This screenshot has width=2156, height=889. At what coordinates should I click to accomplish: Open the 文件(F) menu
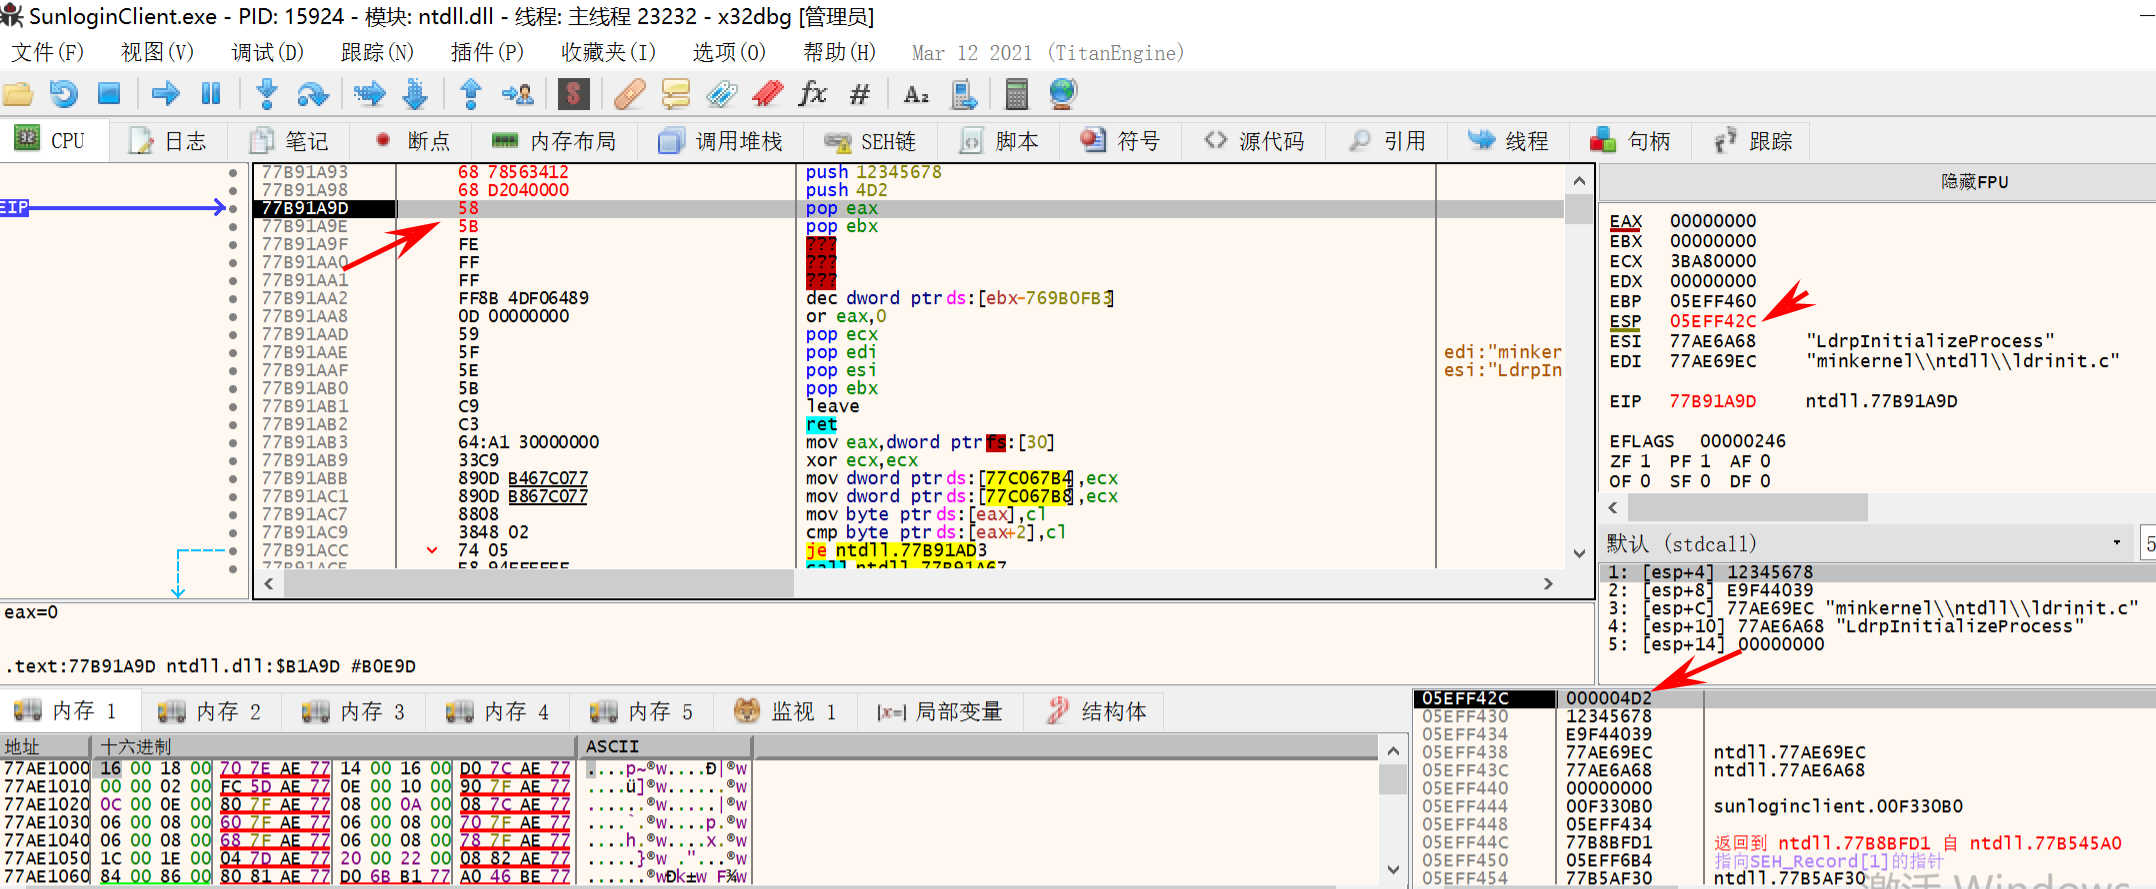[47, 52]
